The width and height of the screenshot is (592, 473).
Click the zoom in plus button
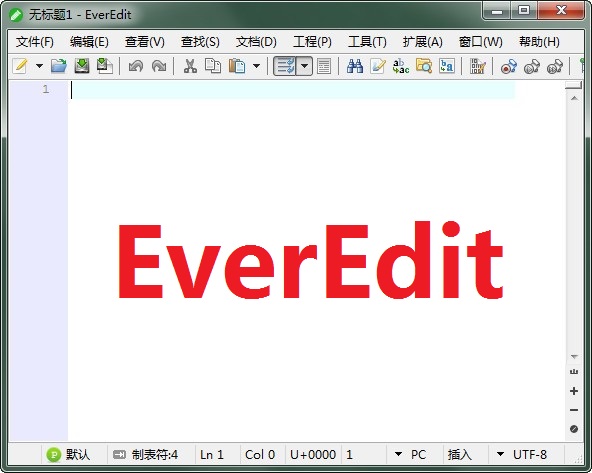(574, 391)
